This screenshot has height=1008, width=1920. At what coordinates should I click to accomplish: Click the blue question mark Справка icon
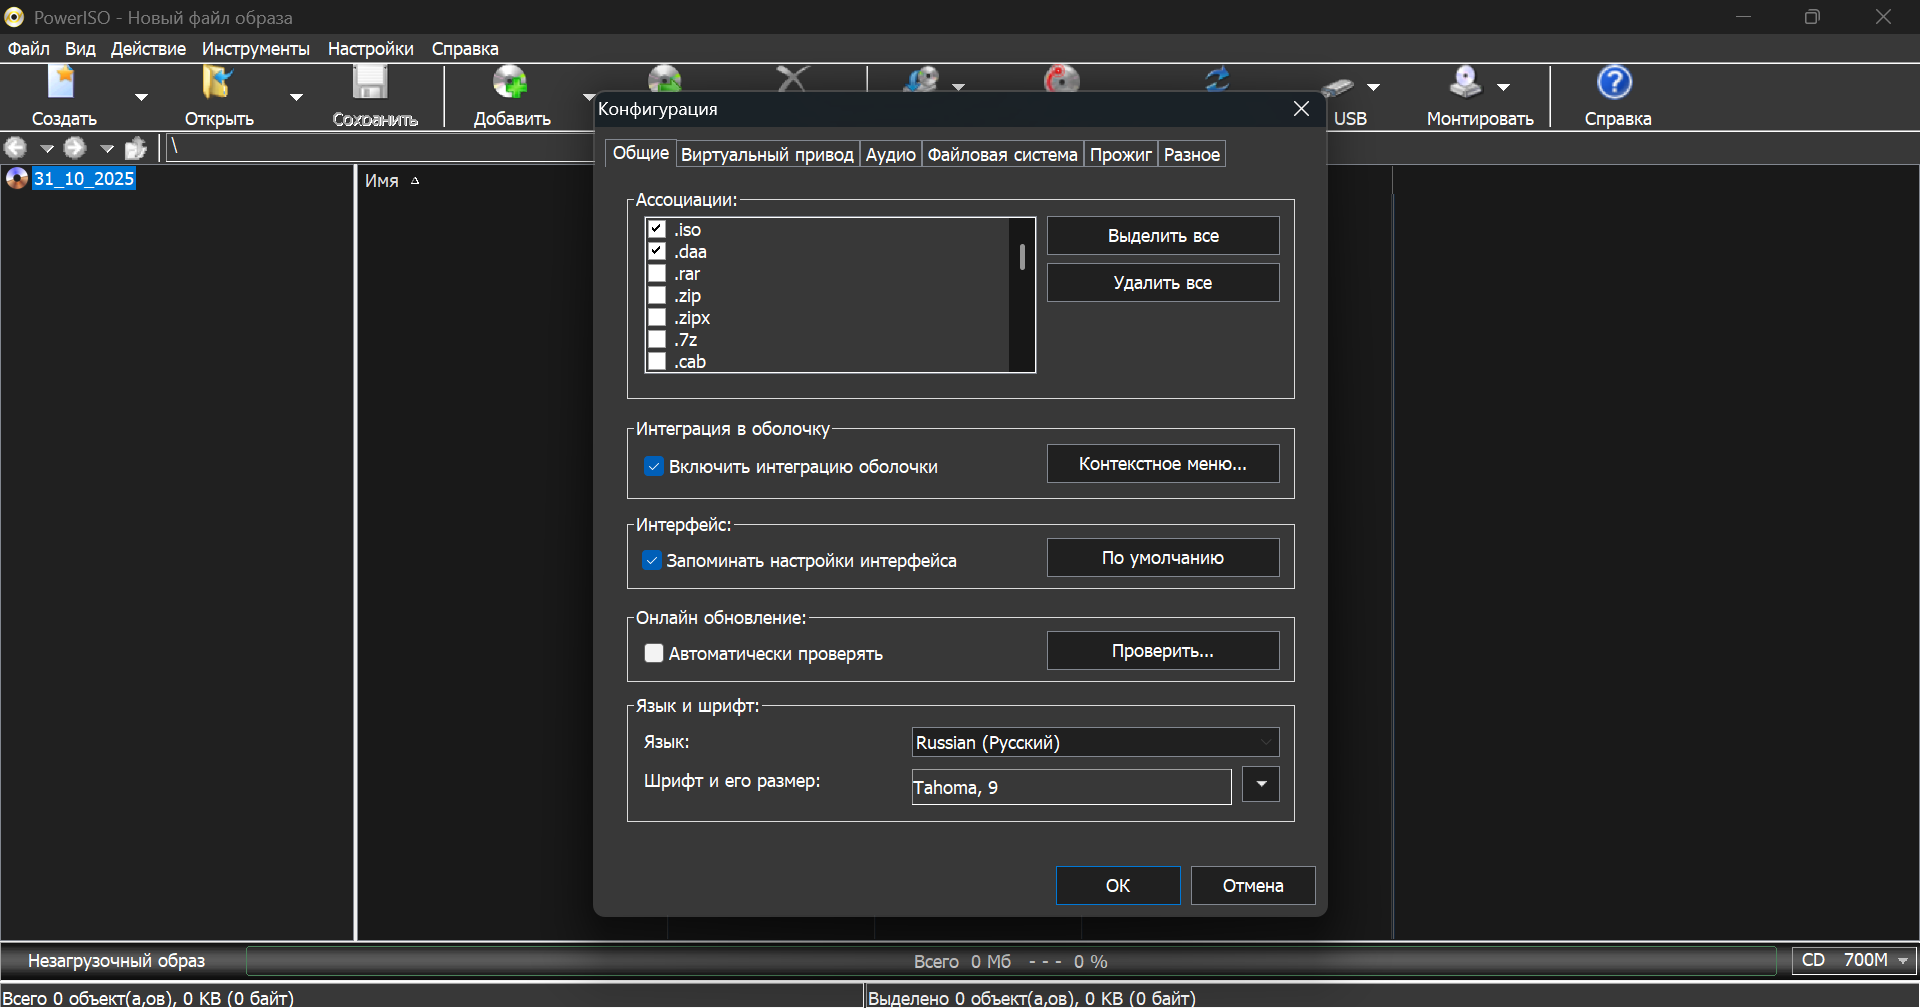coord(1615,83)
